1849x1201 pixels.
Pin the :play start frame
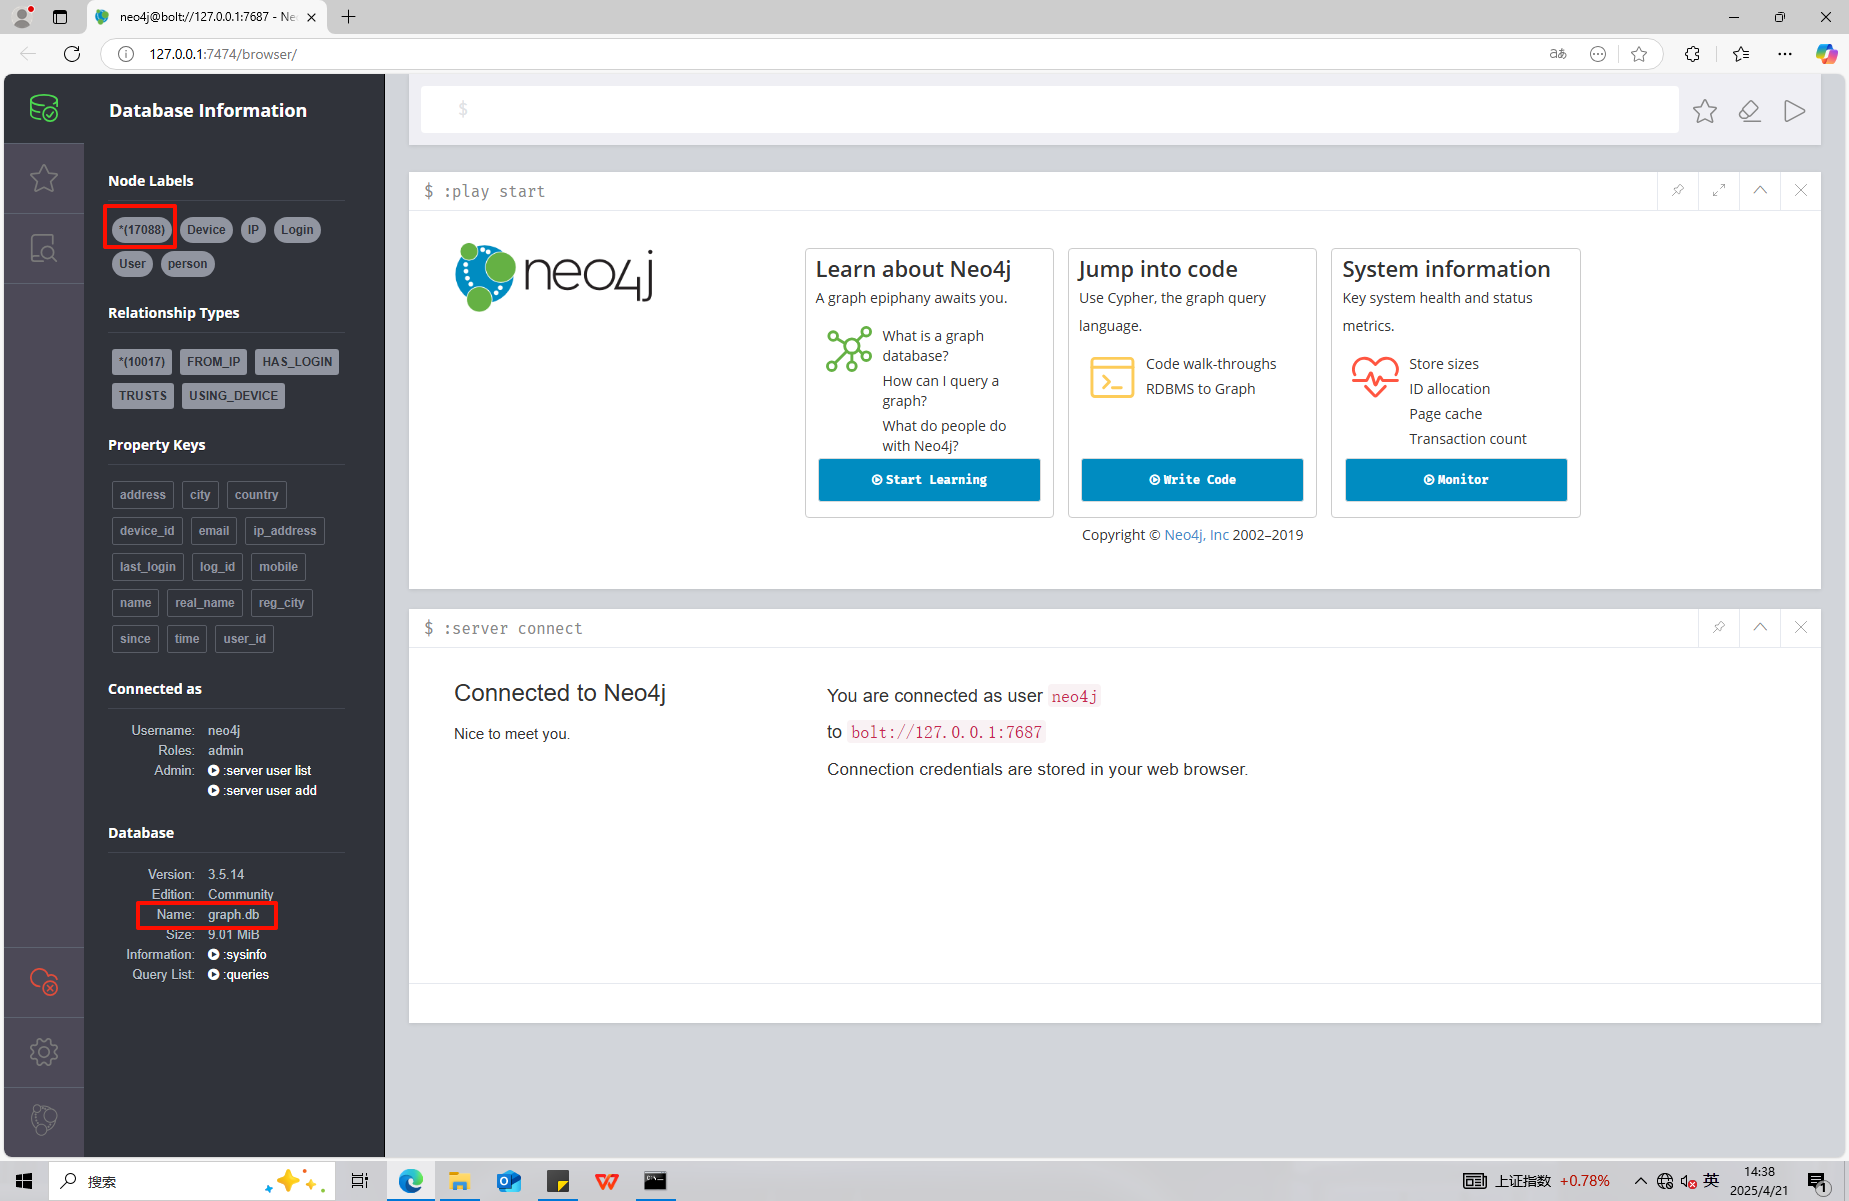1678,190
